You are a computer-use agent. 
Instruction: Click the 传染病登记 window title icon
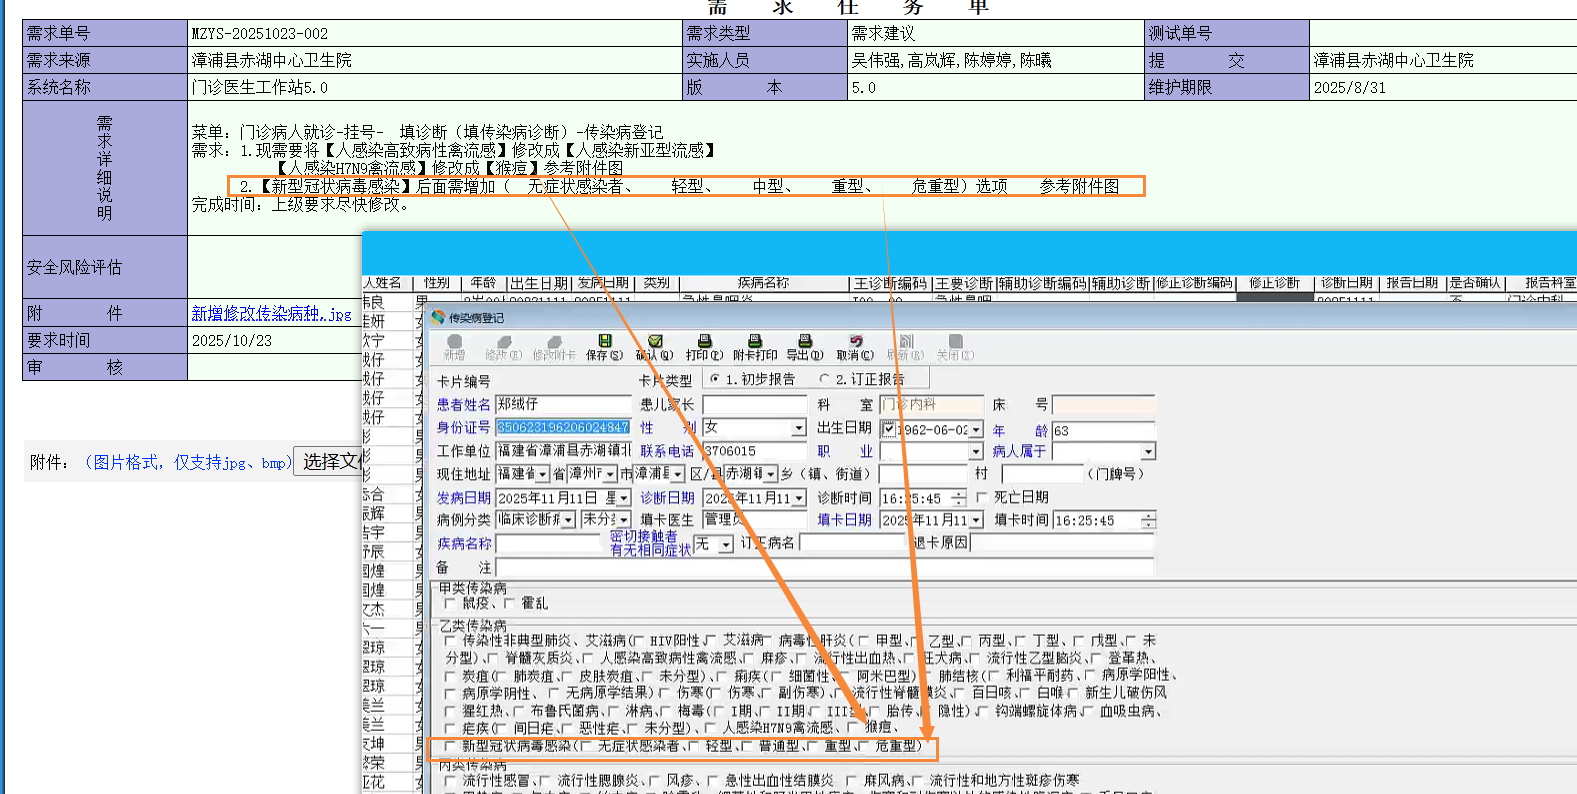(437, 317)
